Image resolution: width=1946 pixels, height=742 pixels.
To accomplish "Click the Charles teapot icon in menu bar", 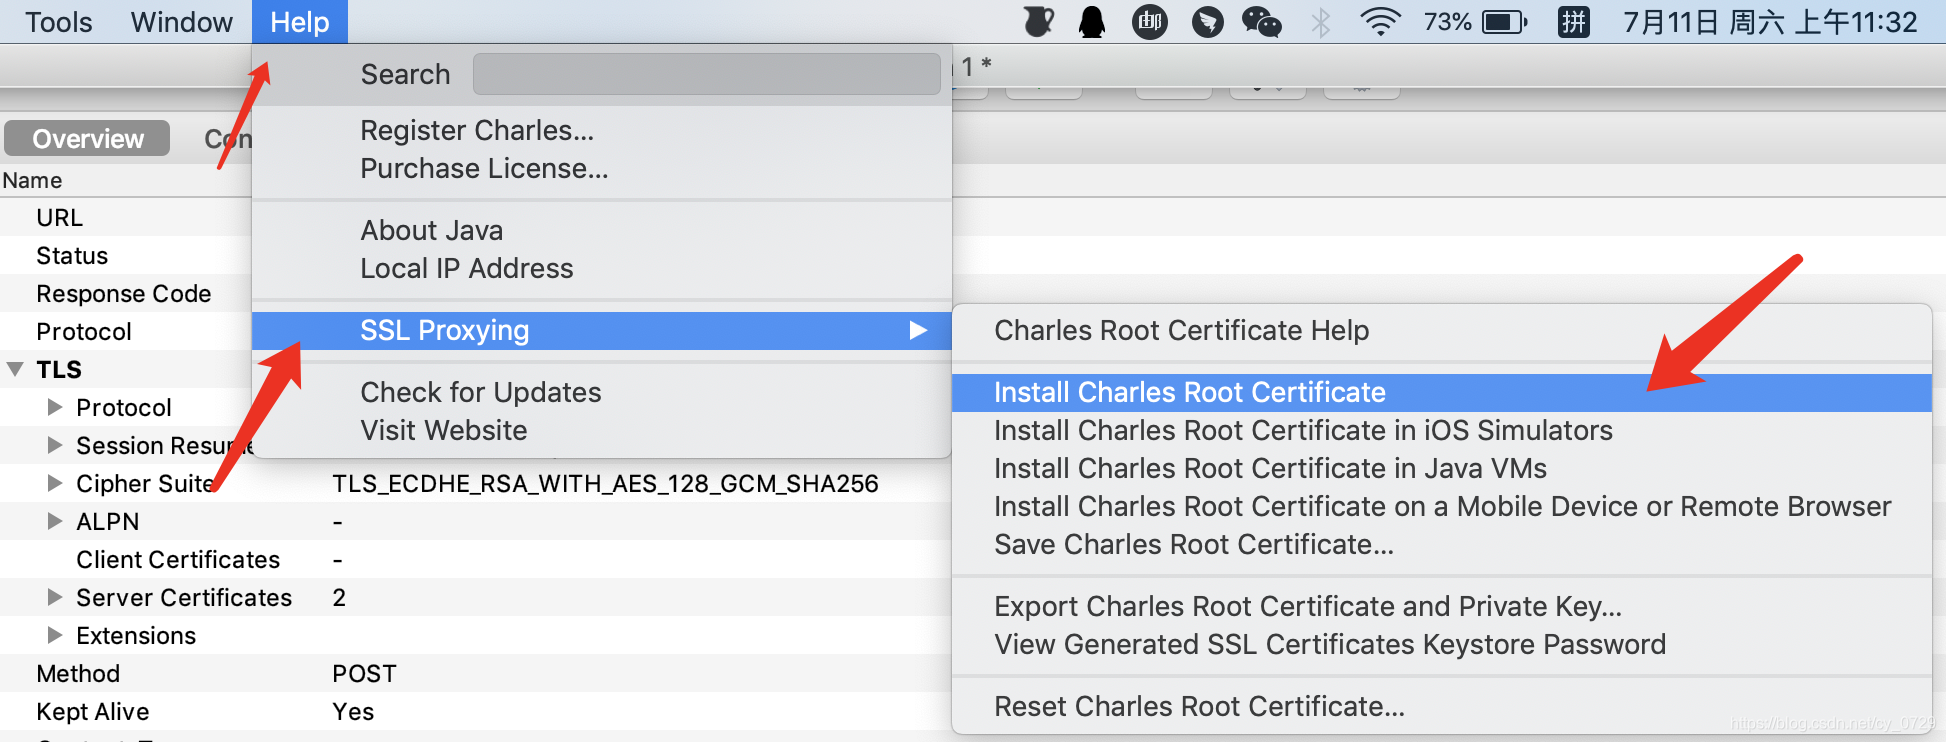I will 1039,22.
